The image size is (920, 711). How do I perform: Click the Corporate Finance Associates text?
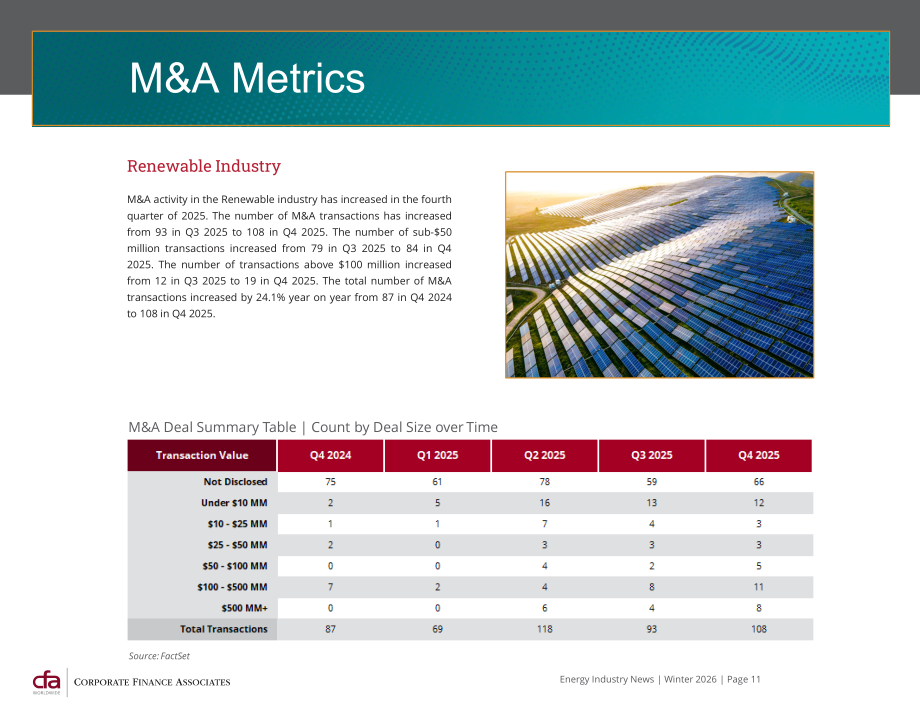tap(152, 682)
